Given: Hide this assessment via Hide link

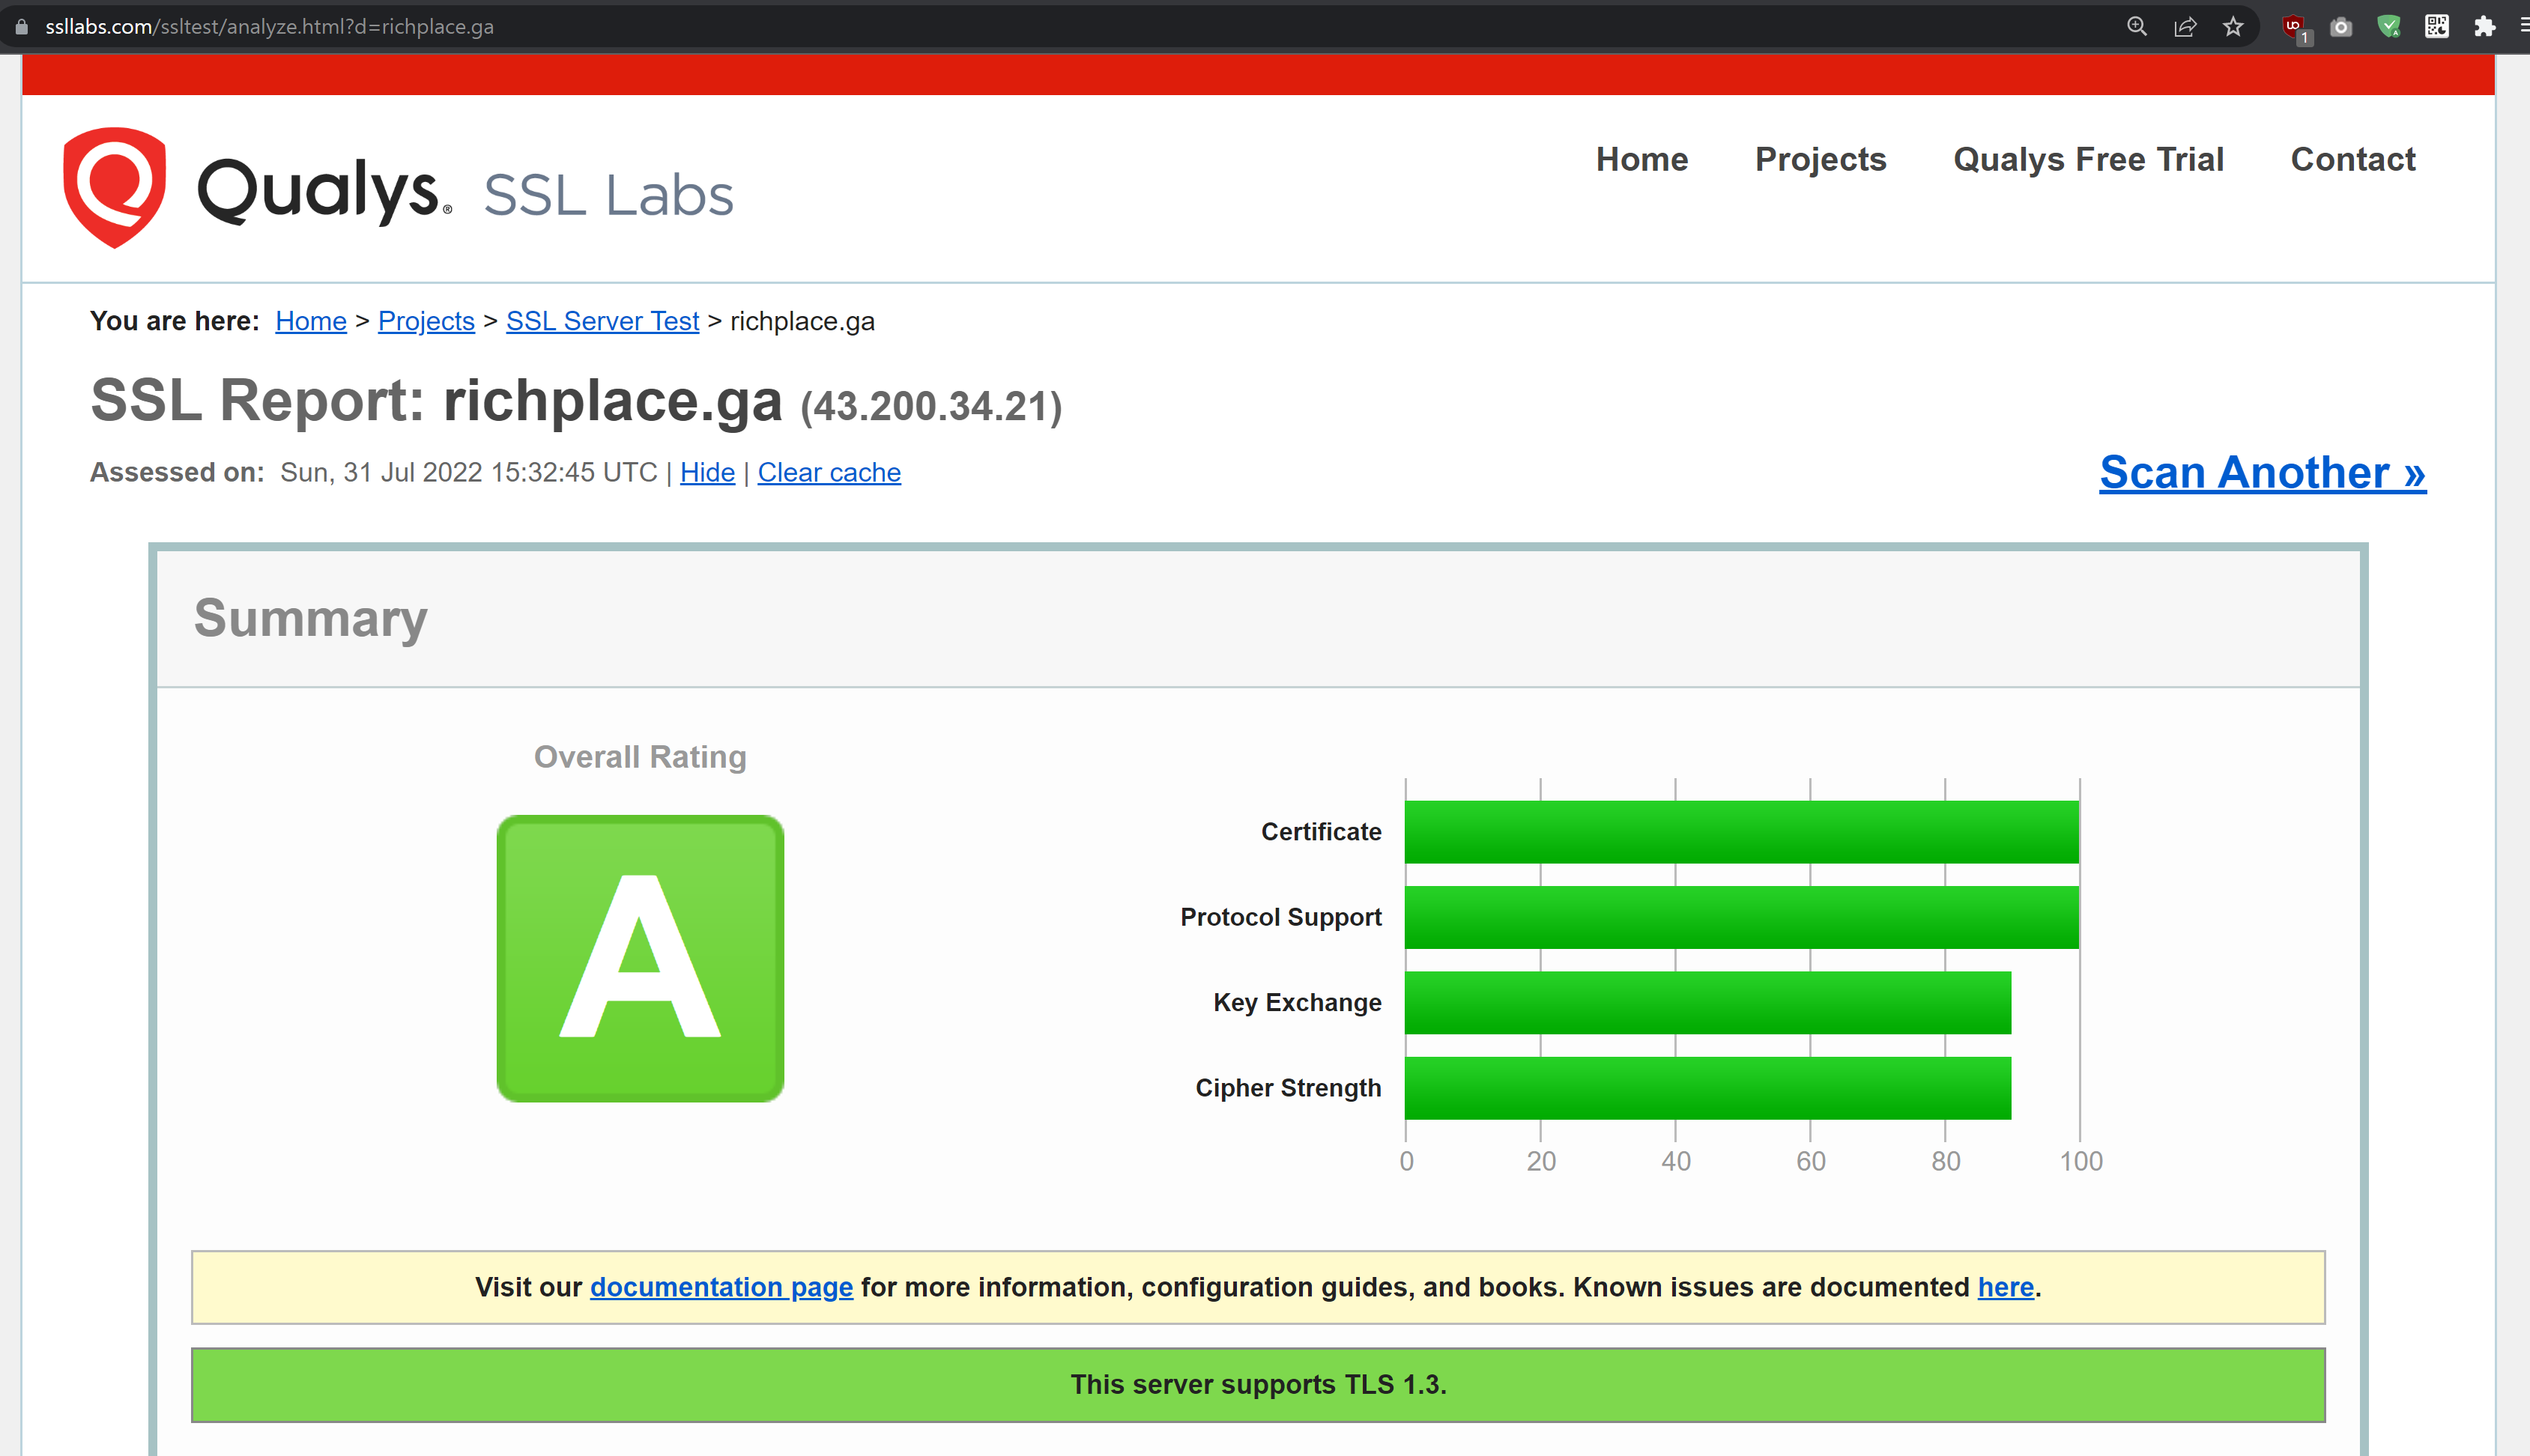Looking at the screenshot, I should (707, 472).
